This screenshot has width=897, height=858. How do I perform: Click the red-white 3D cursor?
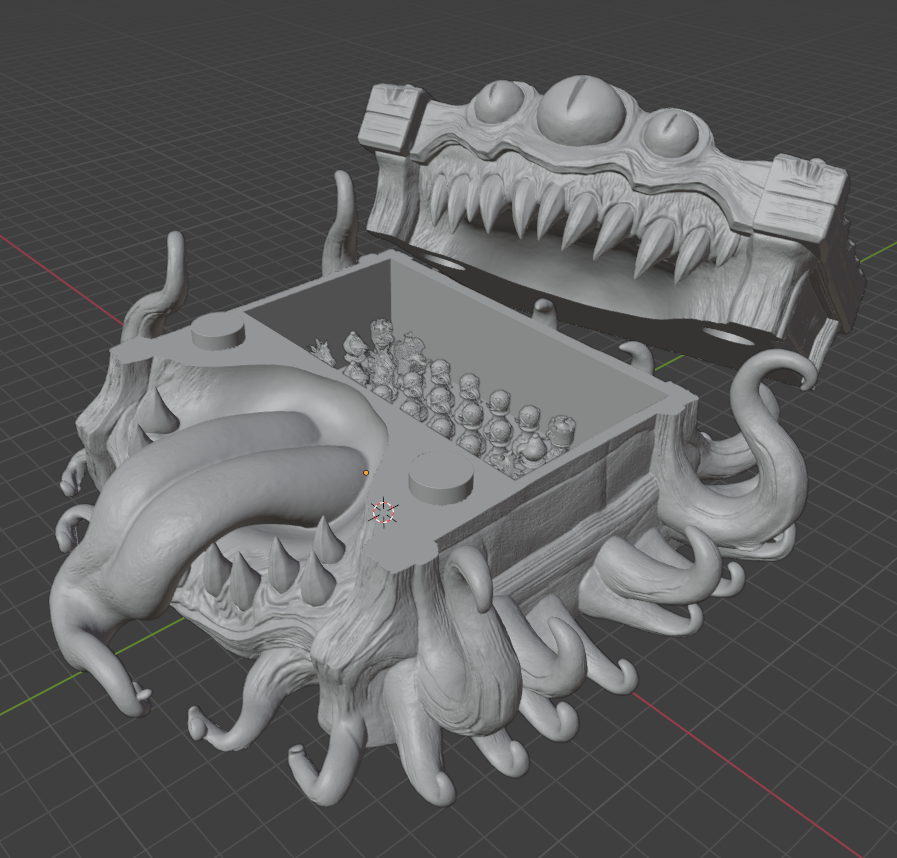384,512
